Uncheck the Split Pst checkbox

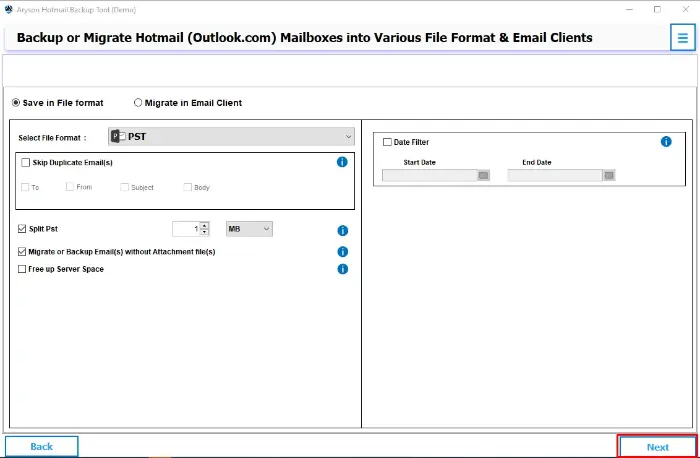coord(22,229)
